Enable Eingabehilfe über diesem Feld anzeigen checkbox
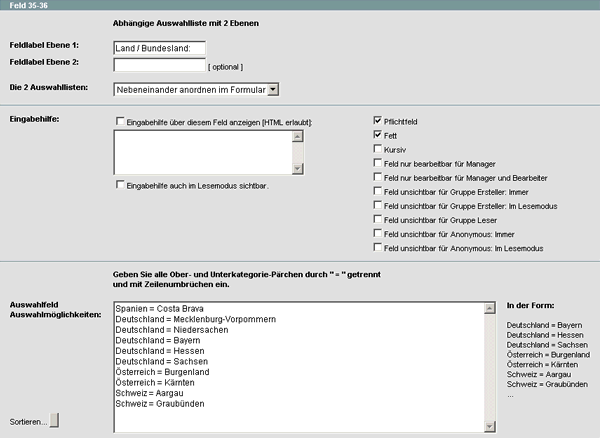Screen dimensions: 600x438 coord(120,121)
